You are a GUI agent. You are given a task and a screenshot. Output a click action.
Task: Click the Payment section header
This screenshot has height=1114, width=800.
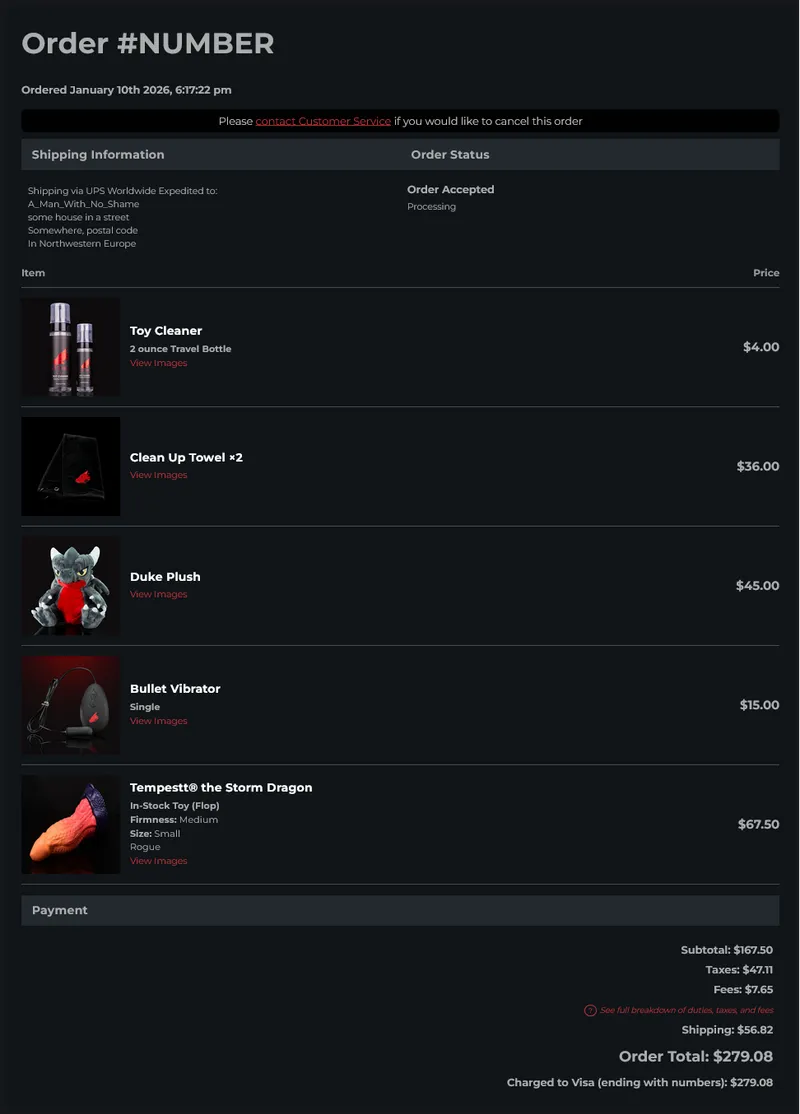pyautogui.click(x=60, y=910)
